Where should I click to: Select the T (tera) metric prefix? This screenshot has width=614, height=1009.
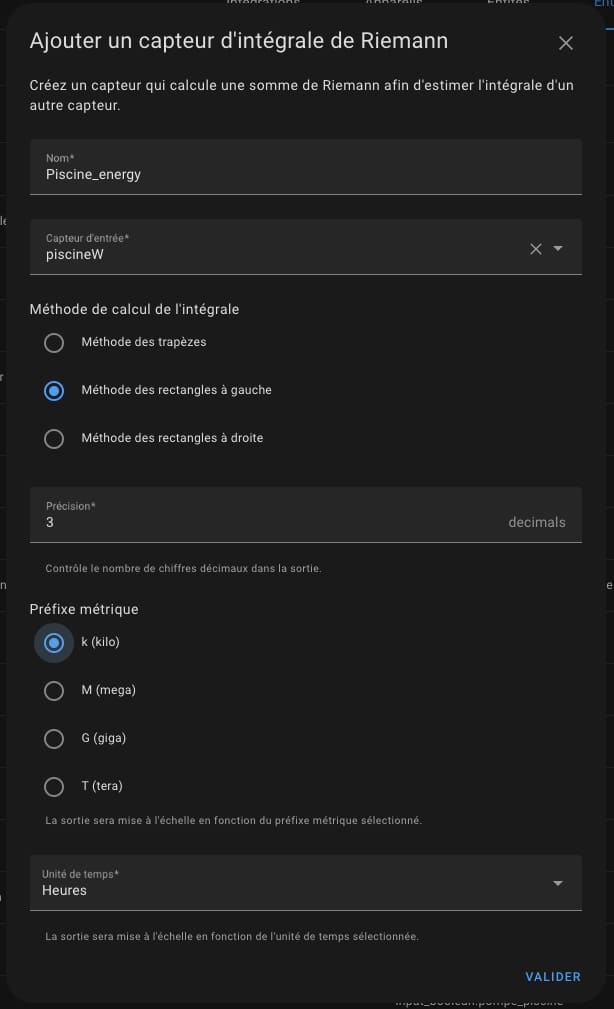coord(54,787)
